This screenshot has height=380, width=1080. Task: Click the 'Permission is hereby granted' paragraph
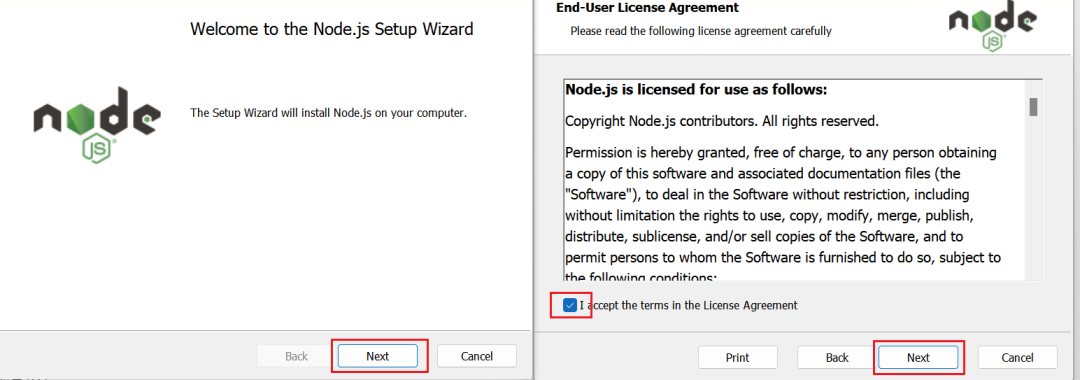[783, 215]
